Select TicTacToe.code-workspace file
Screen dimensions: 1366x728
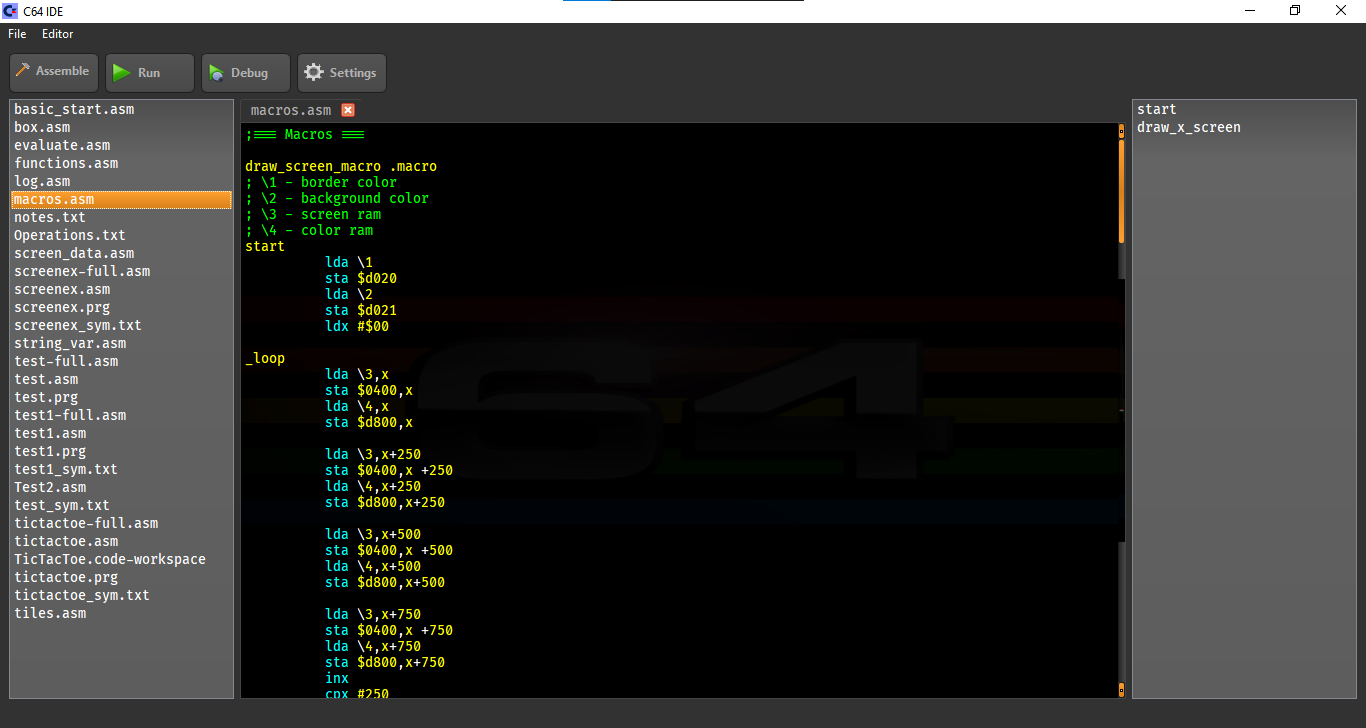click(110, 559)
